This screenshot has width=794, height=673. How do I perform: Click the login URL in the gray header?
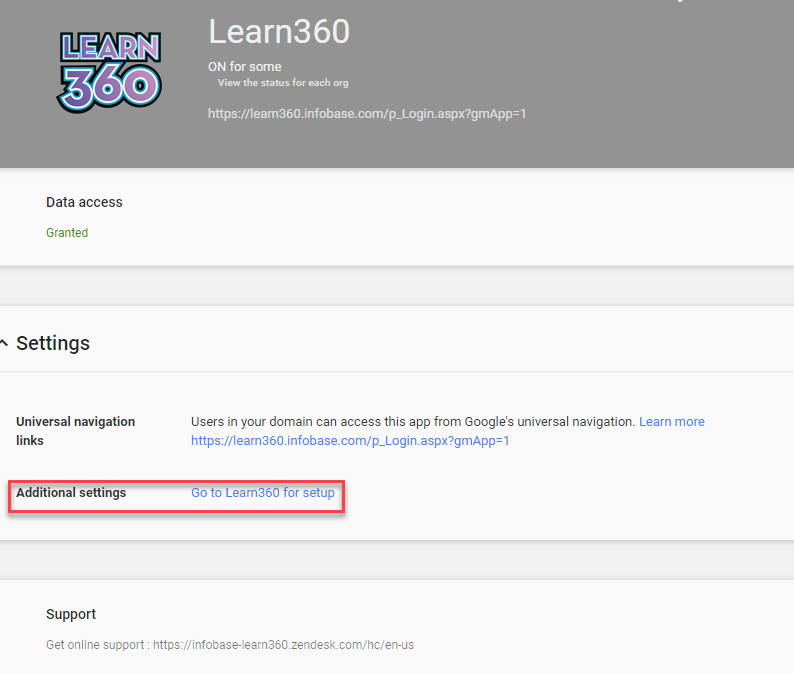click(x=366, y=114)
